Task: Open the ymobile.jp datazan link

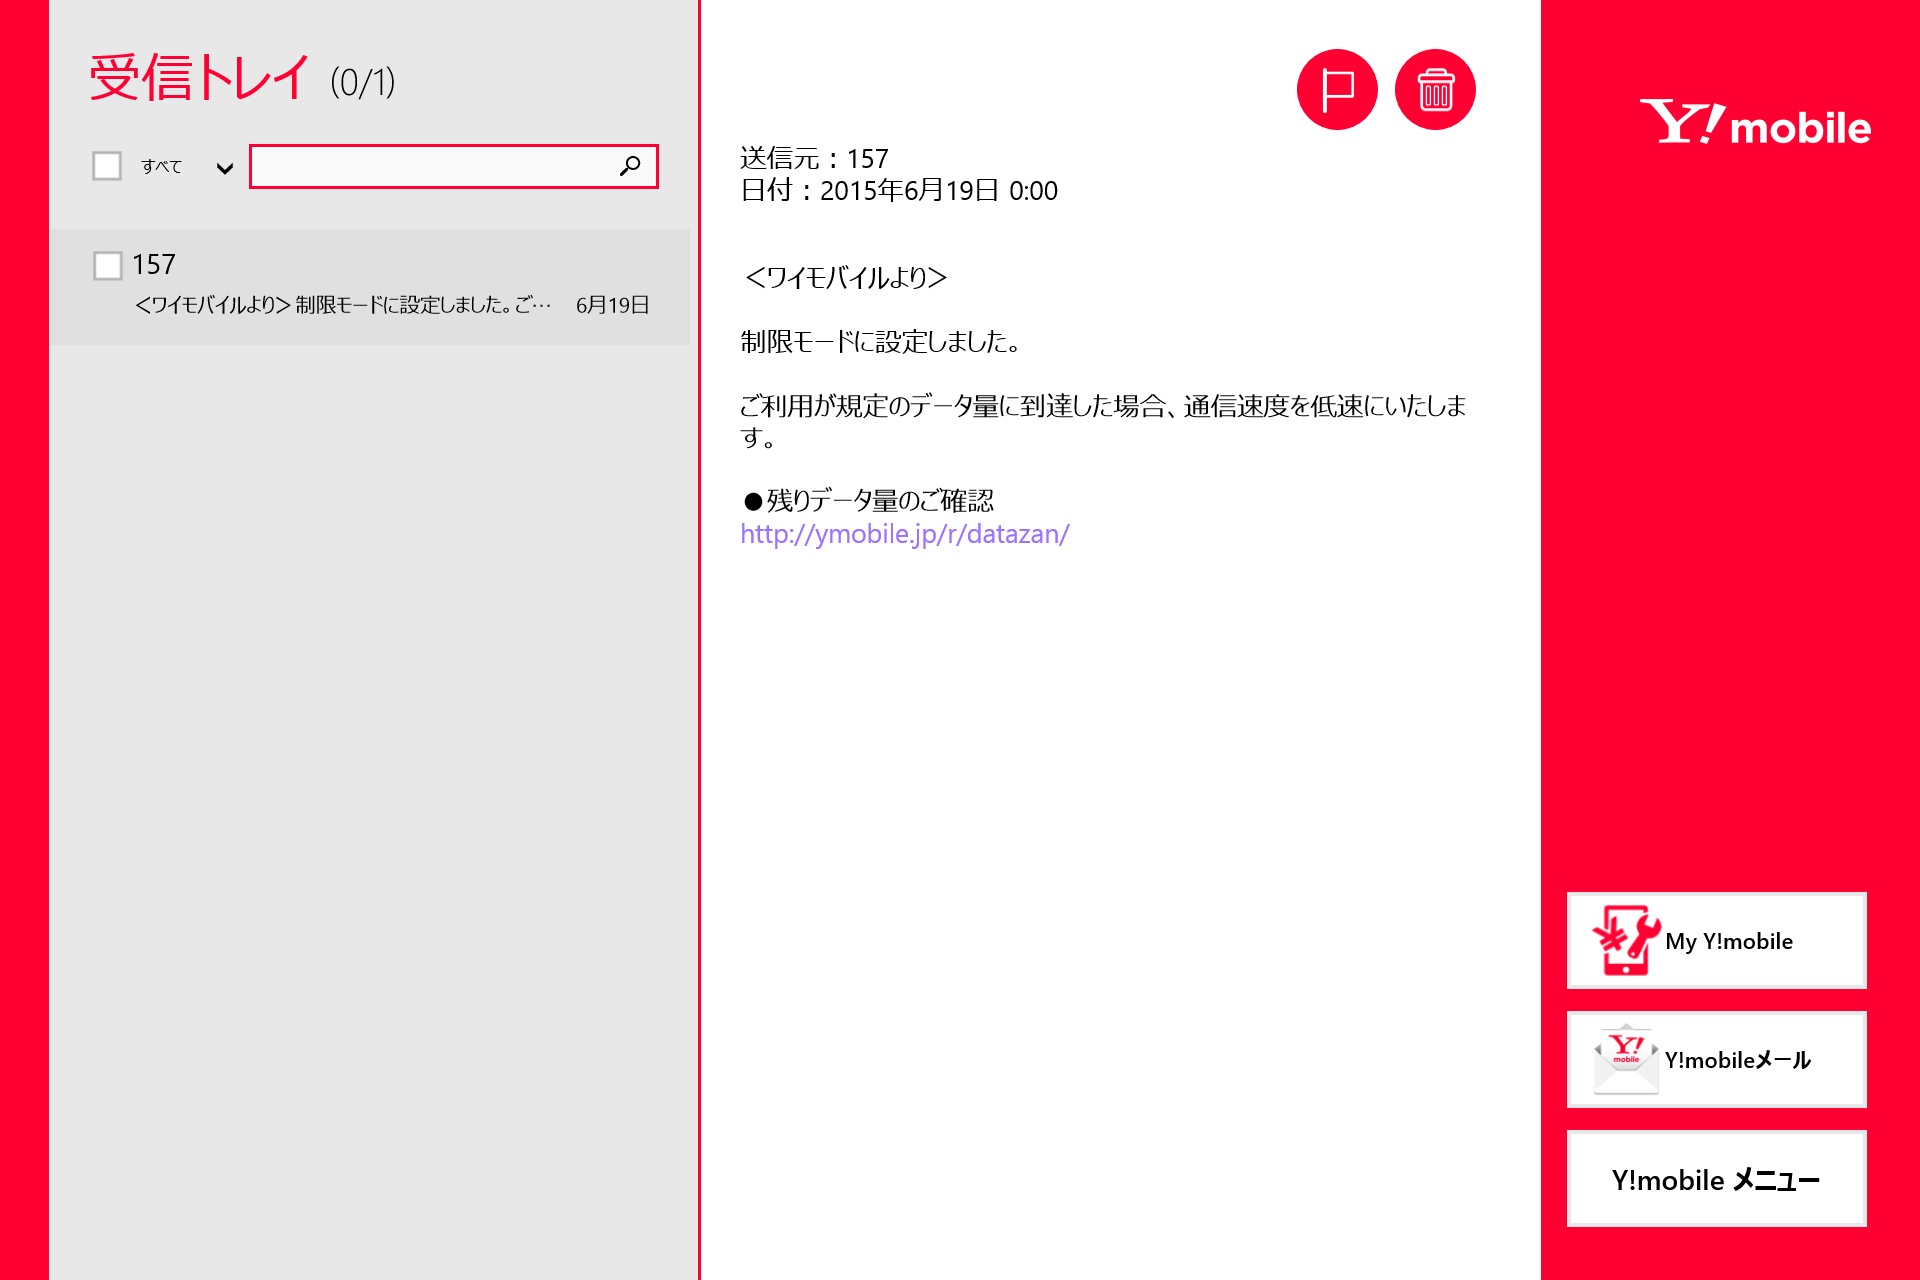Action: tap(904, 534)
